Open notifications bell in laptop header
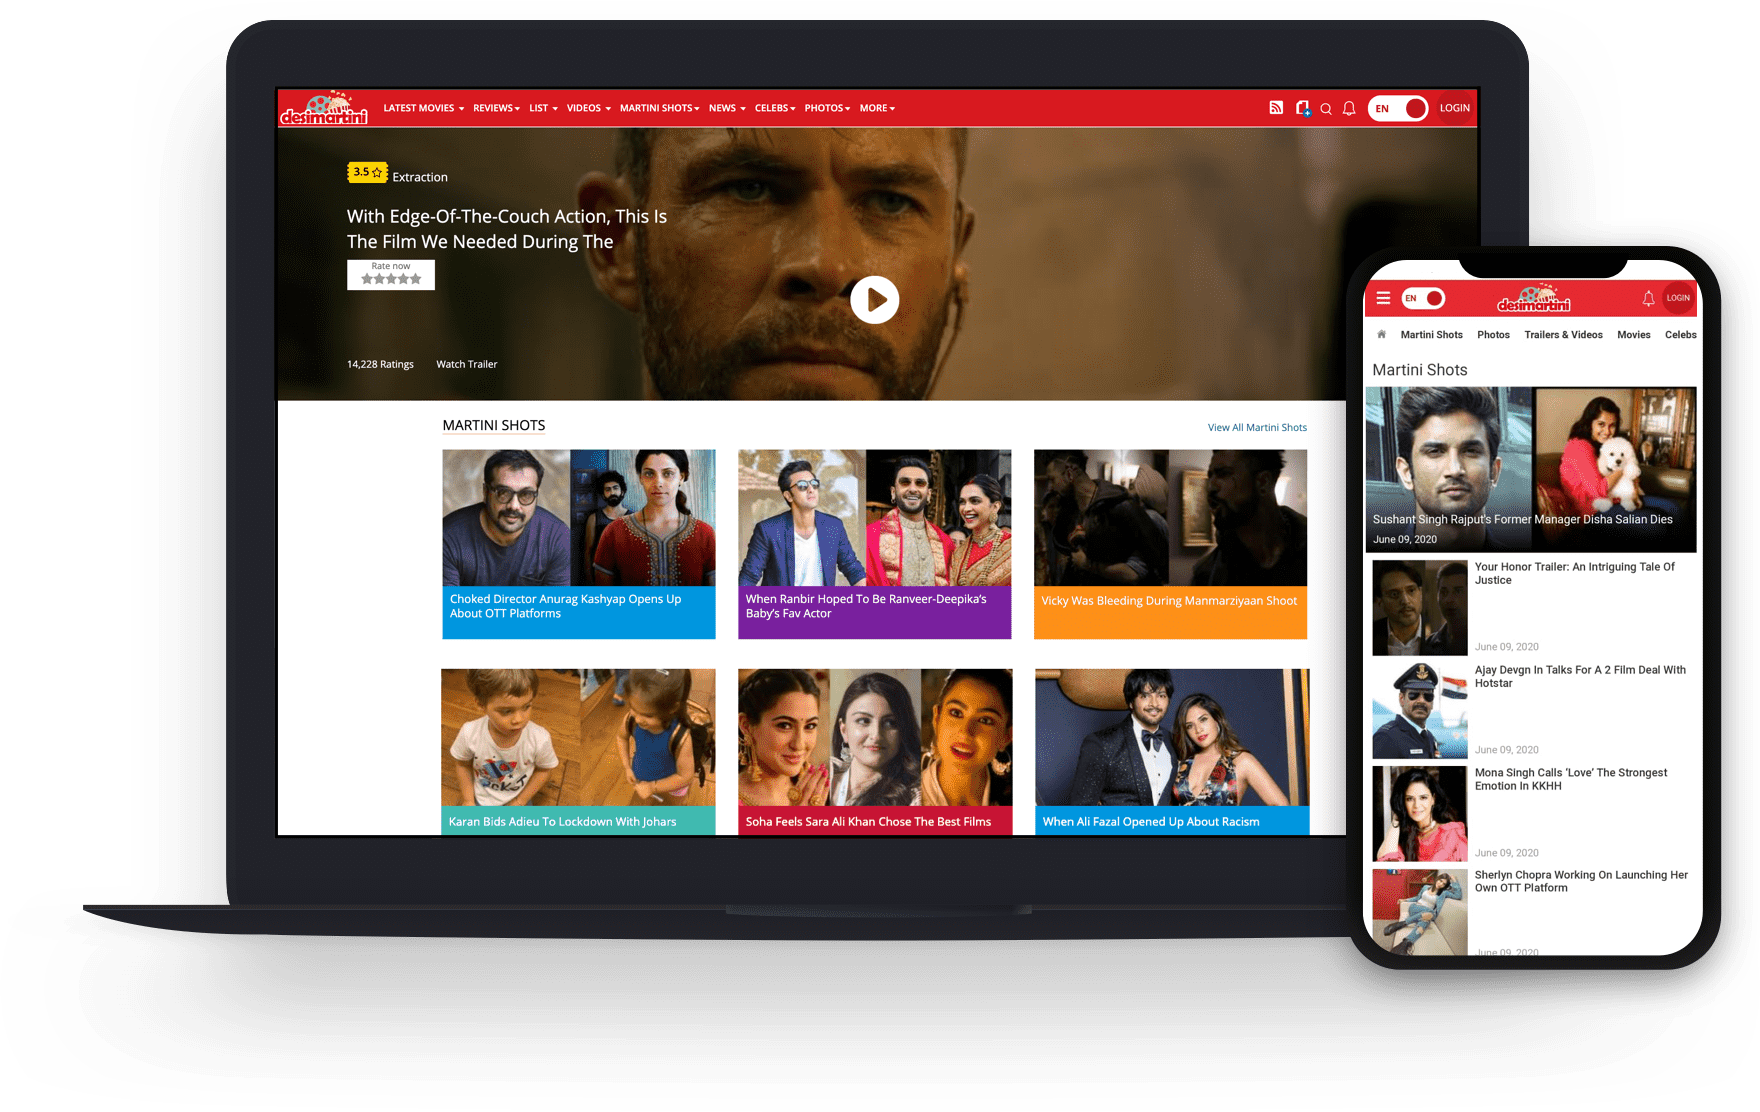The image size is (1760, 1112). [1349, 109]
